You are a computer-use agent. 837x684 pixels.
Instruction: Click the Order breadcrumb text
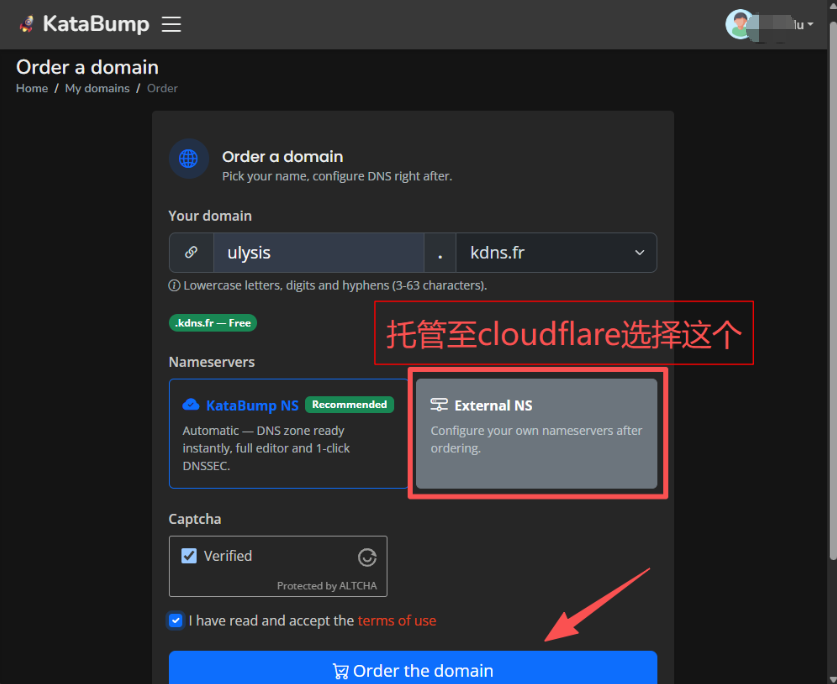pos(162,88)
